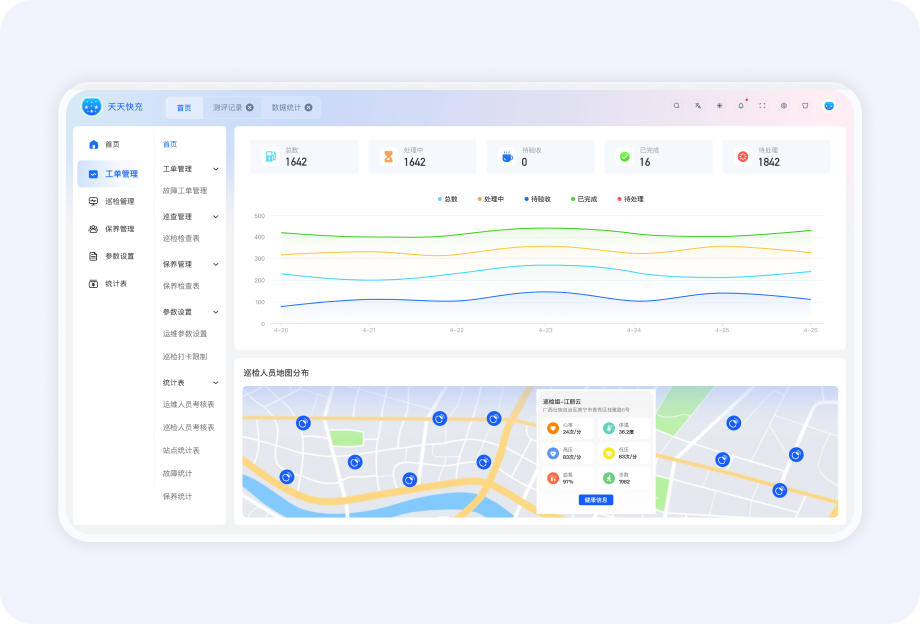Image resolution: width=920 pixels, height=624 pixels.
Task: Click the 待处理 1842 statistics card
Action: click(776, 157)
